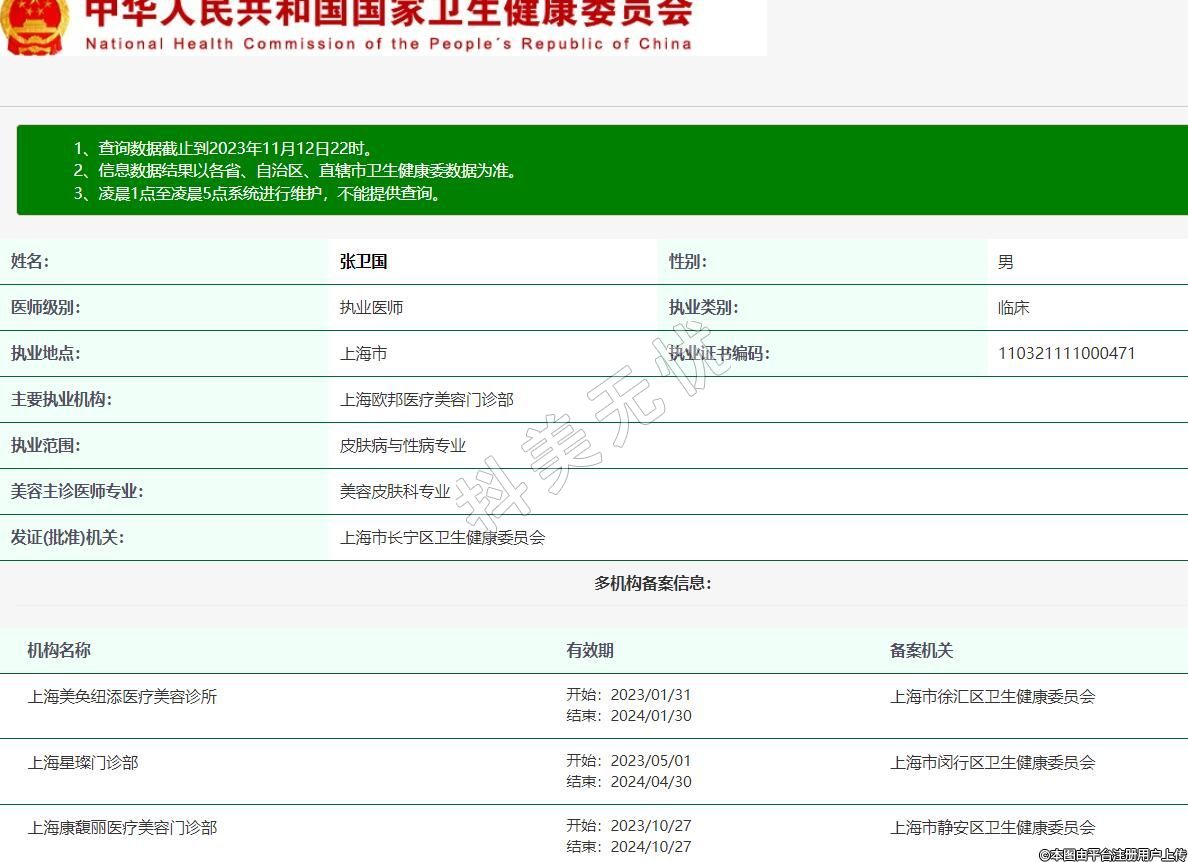Click the Chinese commission header title
The width and height of the screenshot is (1188, 862).
click(388, 12)
